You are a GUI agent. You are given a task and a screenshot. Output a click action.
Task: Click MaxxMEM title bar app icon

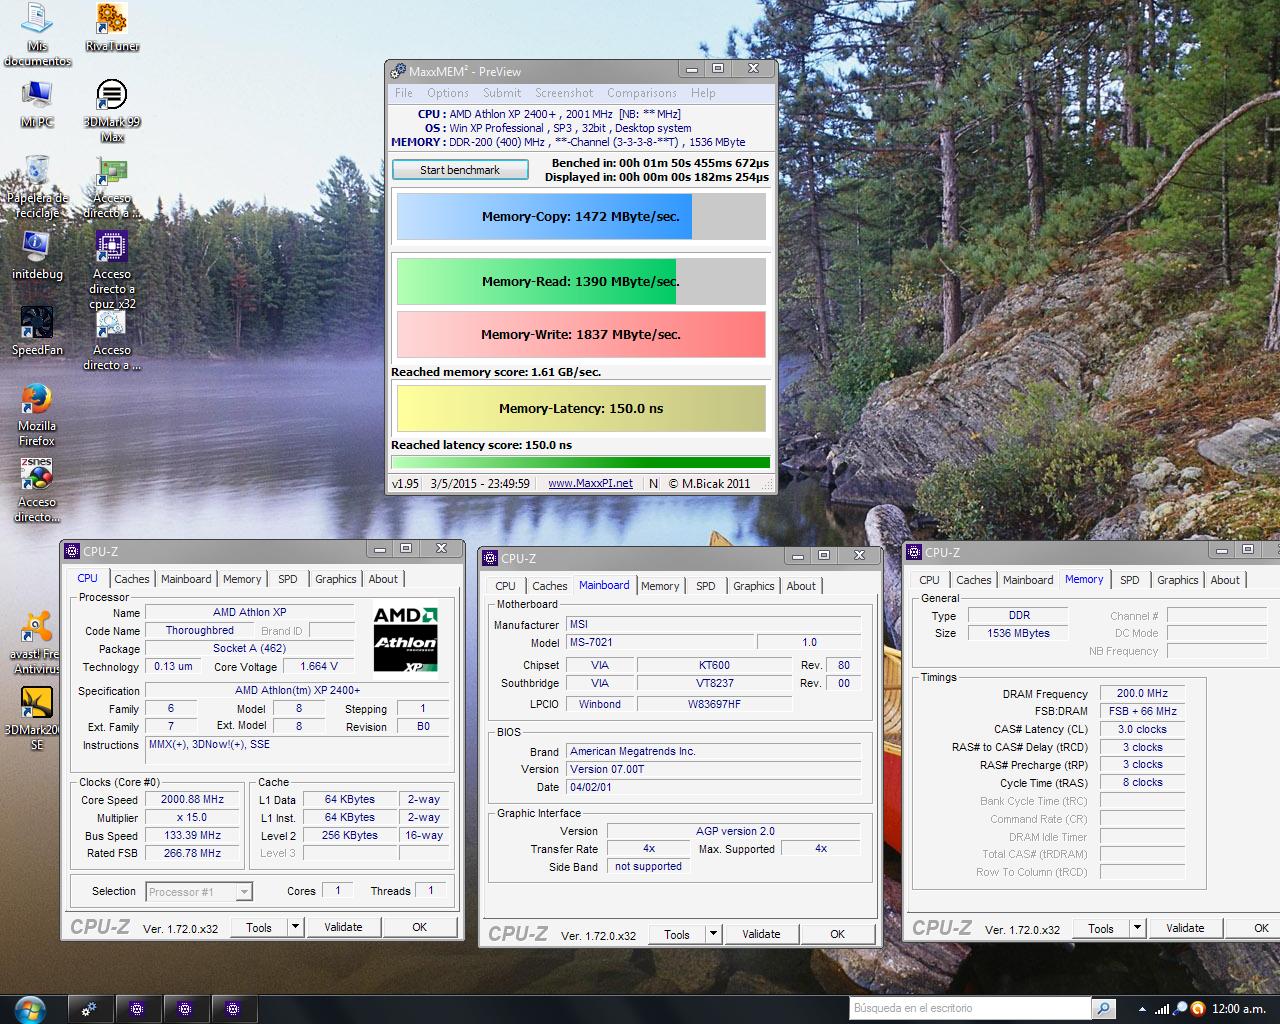[398, 71]
